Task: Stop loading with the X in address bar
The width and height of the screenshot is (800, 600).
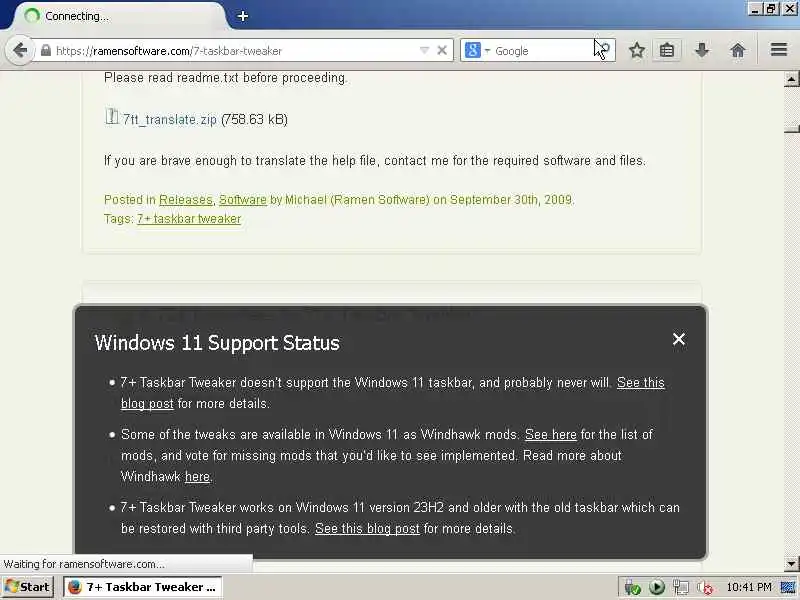Action: [x=442, y=50]
